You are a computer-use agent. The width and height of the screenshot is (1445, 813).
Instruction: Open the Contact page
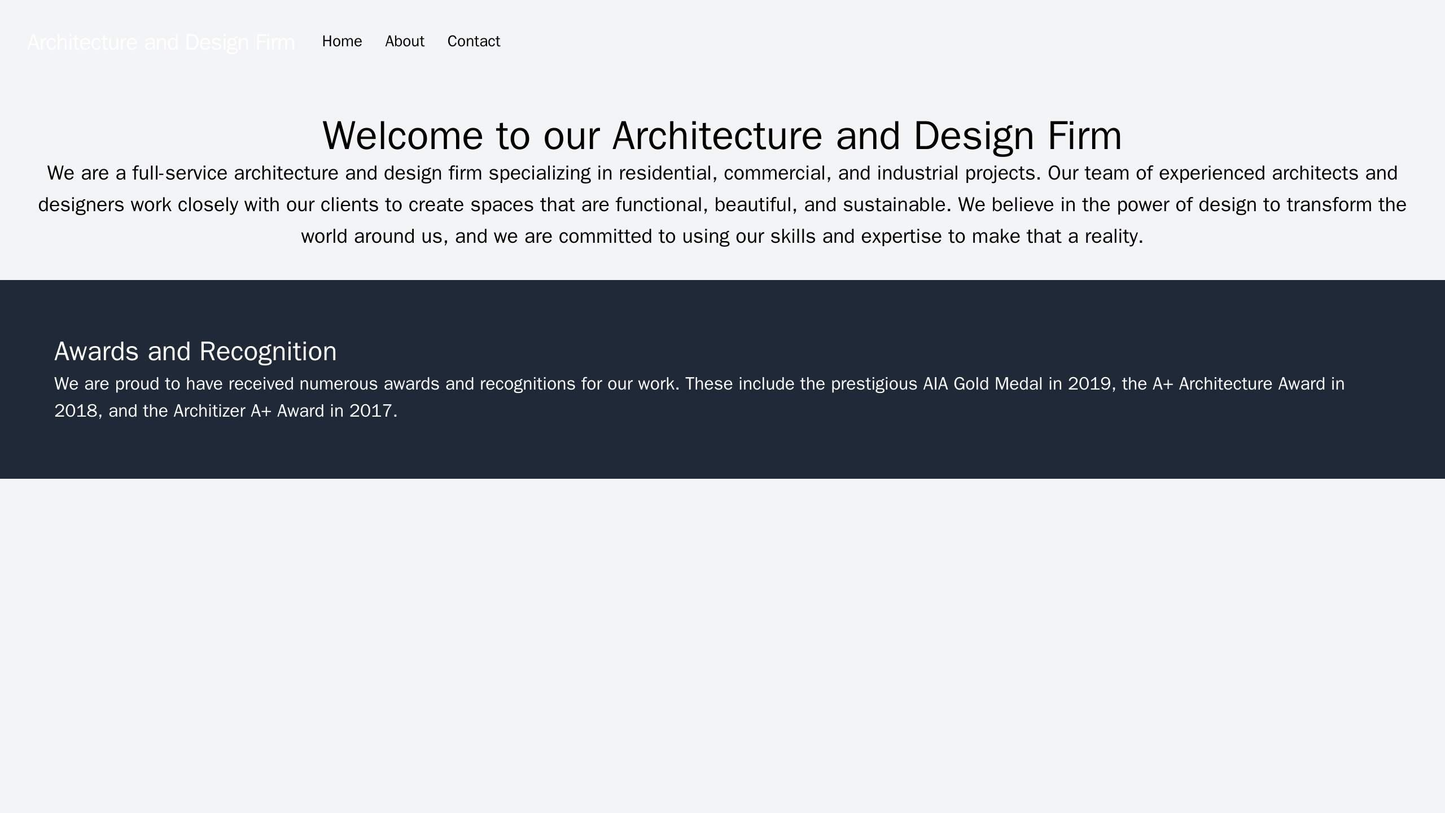pyautogui.click(x=473, y=41)
